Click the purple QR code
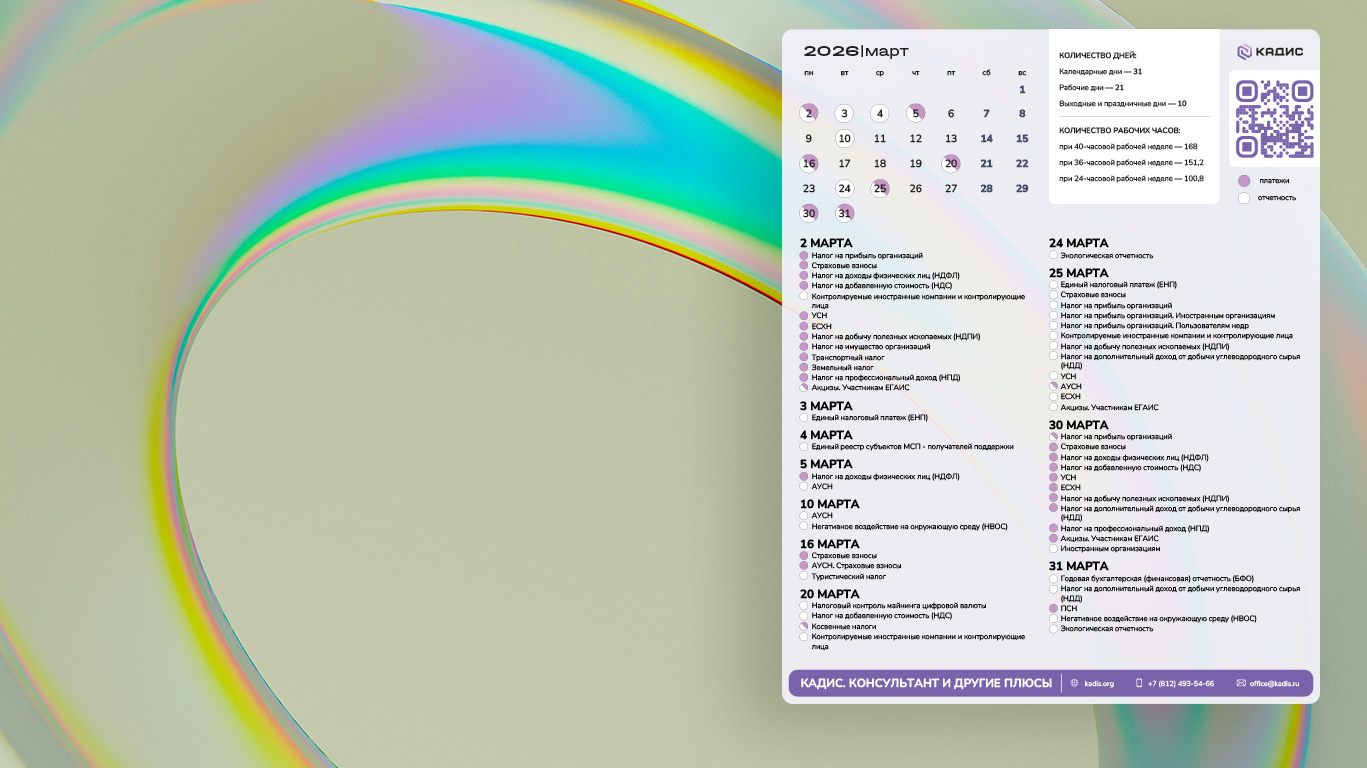Viewport: 1367px width, 768px height. [1274, 119]
